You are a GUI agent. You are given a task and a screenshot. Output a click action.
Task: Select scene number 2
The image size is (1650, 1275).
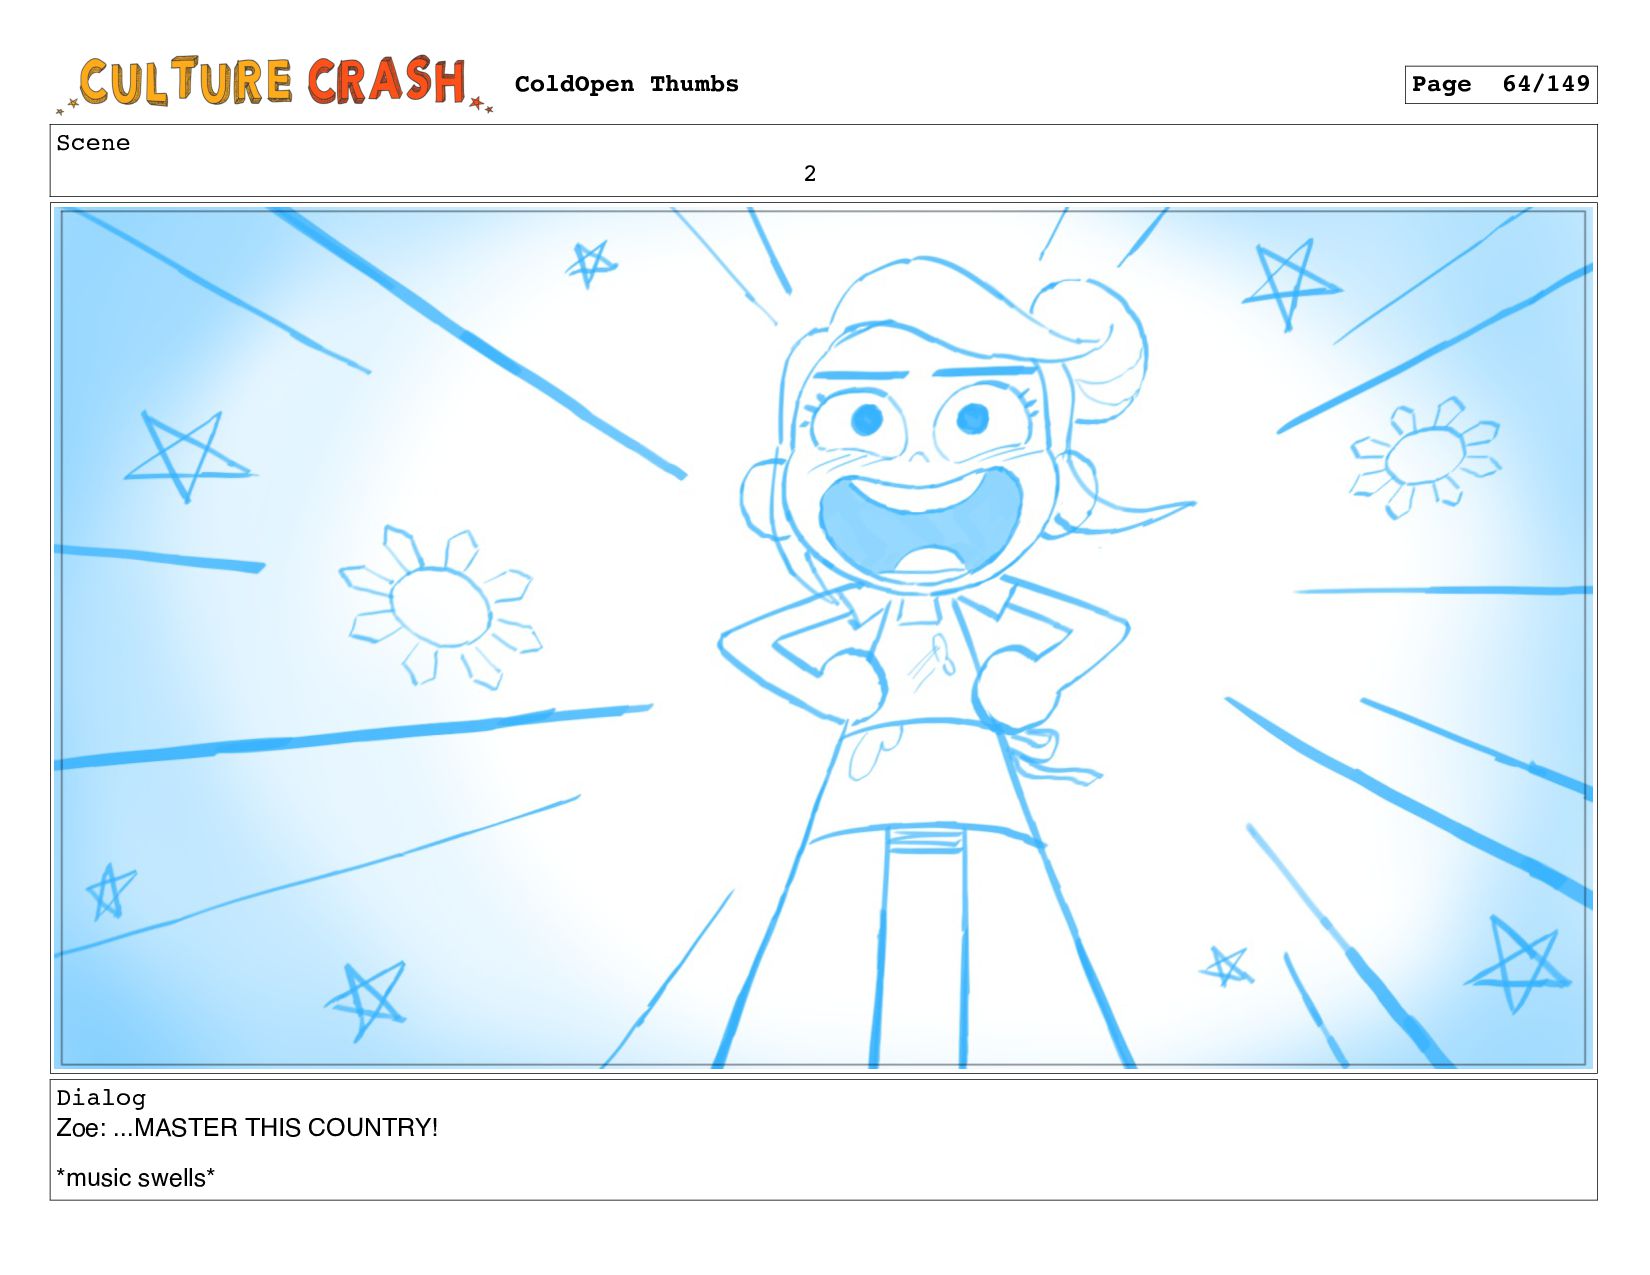click(810, 174)
